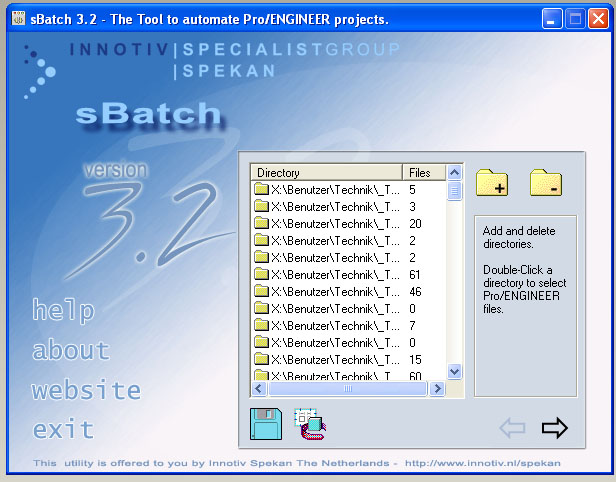Click the horizontal scrollbar thumb
This screenshot has width=616, height=482.
348,389
